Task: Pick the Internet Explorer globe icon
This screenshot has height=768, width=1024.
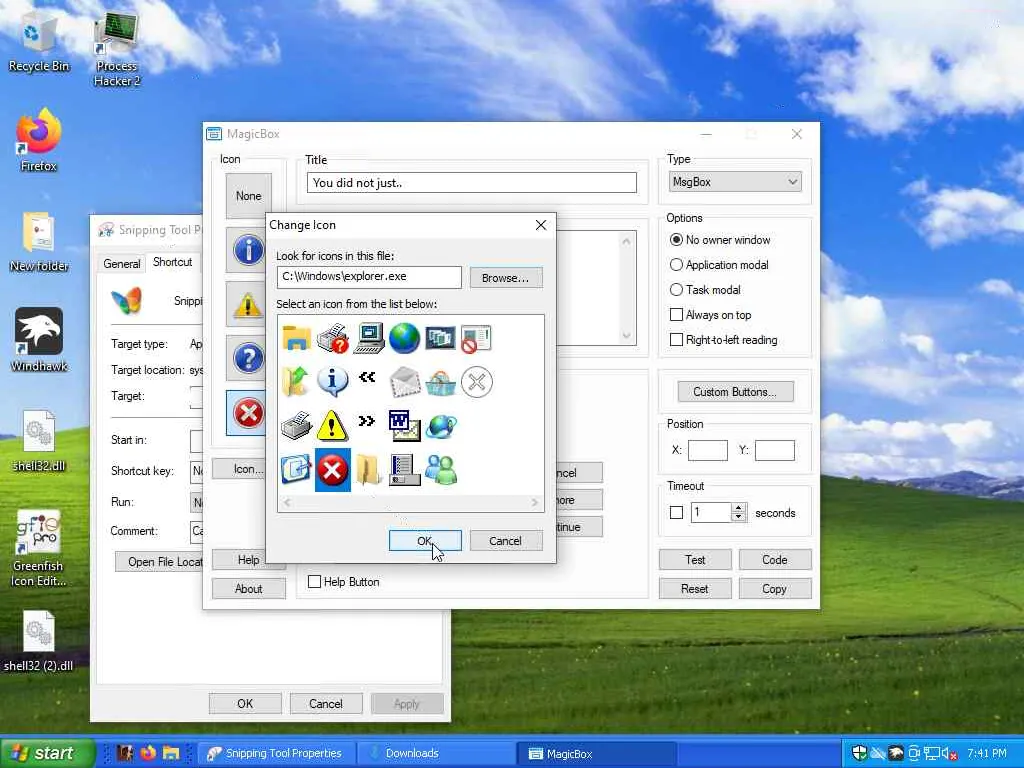Action: [x=440, y=426]
